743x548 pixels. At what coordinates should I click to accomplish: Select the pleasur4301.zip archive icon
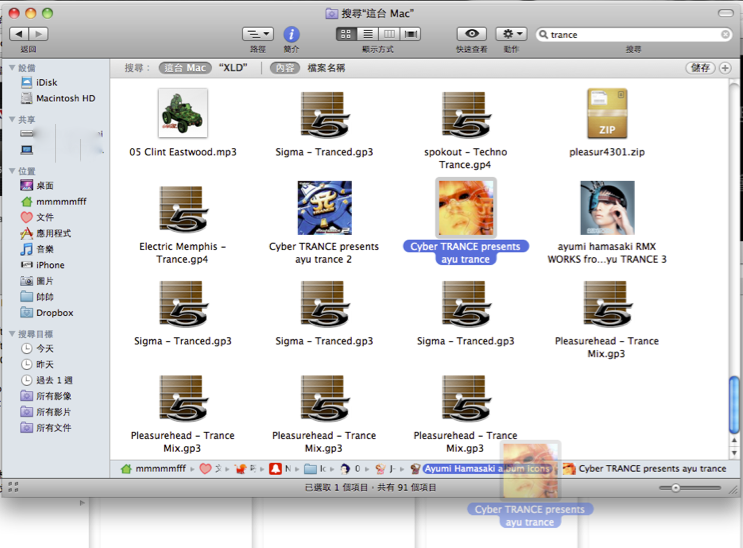pos(607,113)
